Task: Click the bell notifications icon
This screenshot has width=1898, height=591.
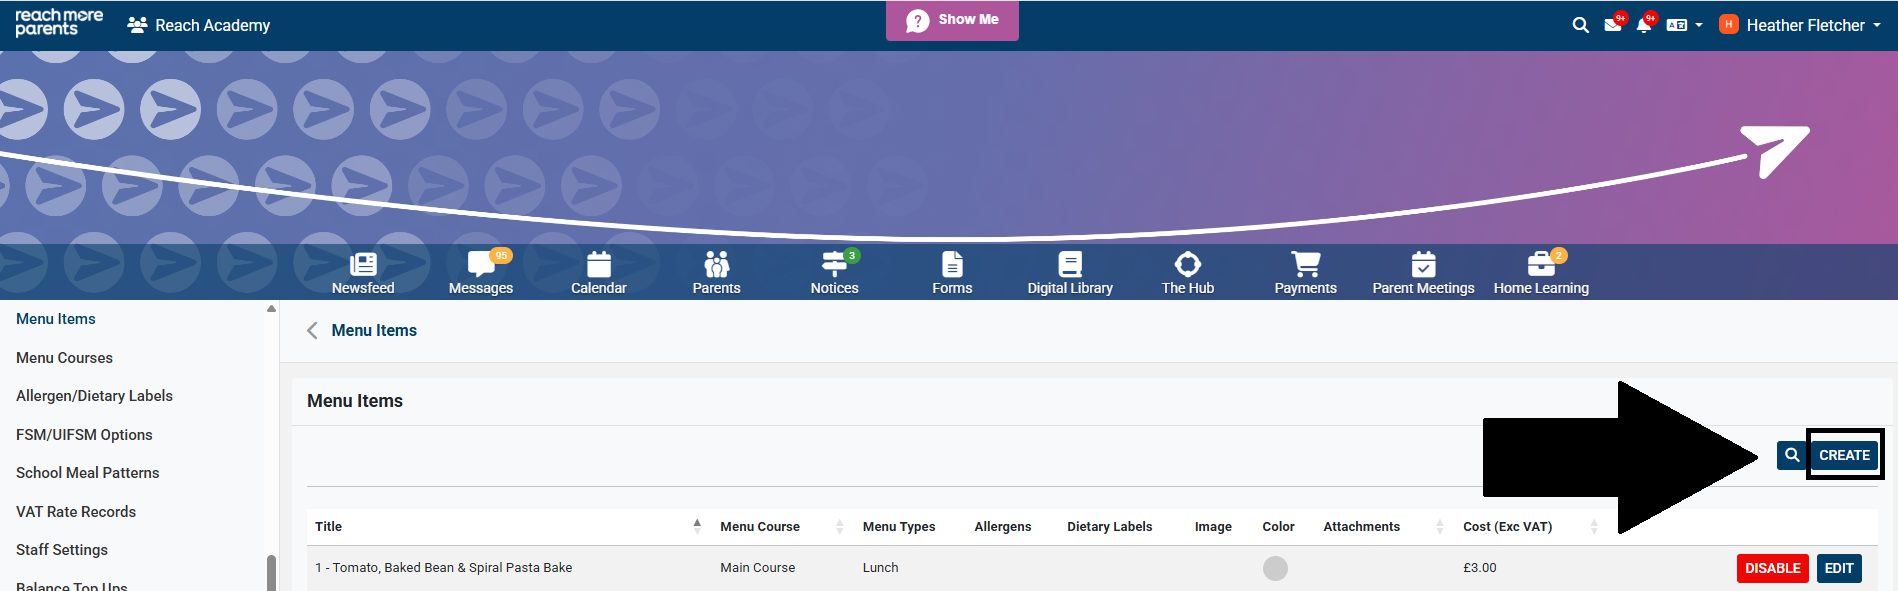Action: pos(1643,25)
